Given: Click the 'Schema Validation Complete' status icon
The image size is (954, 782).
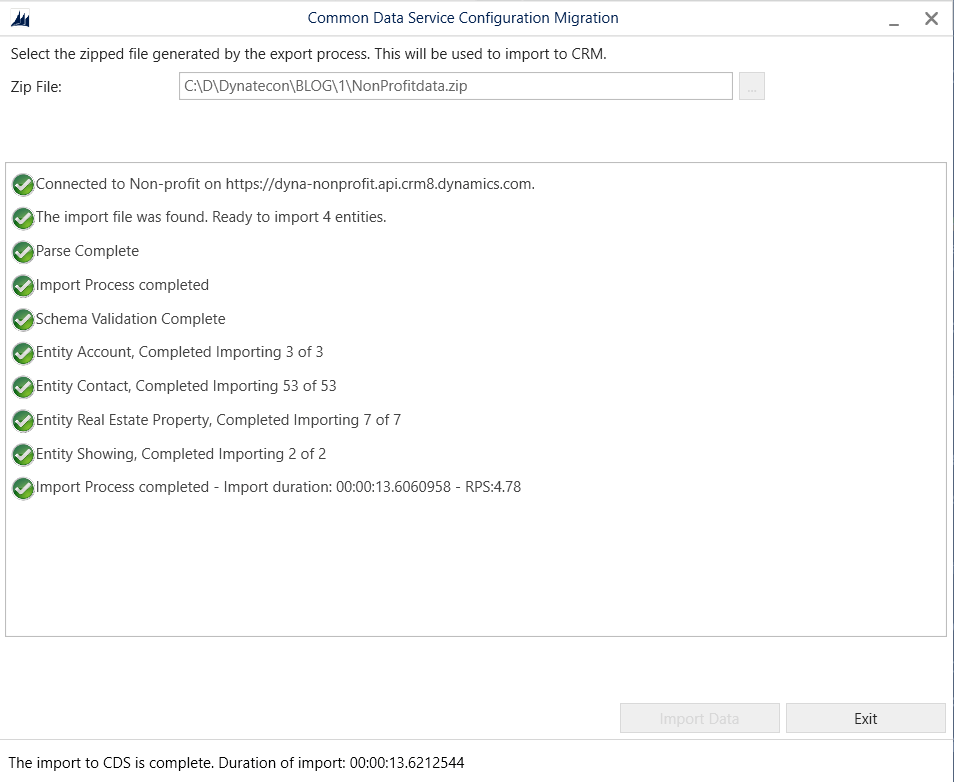Looking at the screenshot, I should point(23,319).
